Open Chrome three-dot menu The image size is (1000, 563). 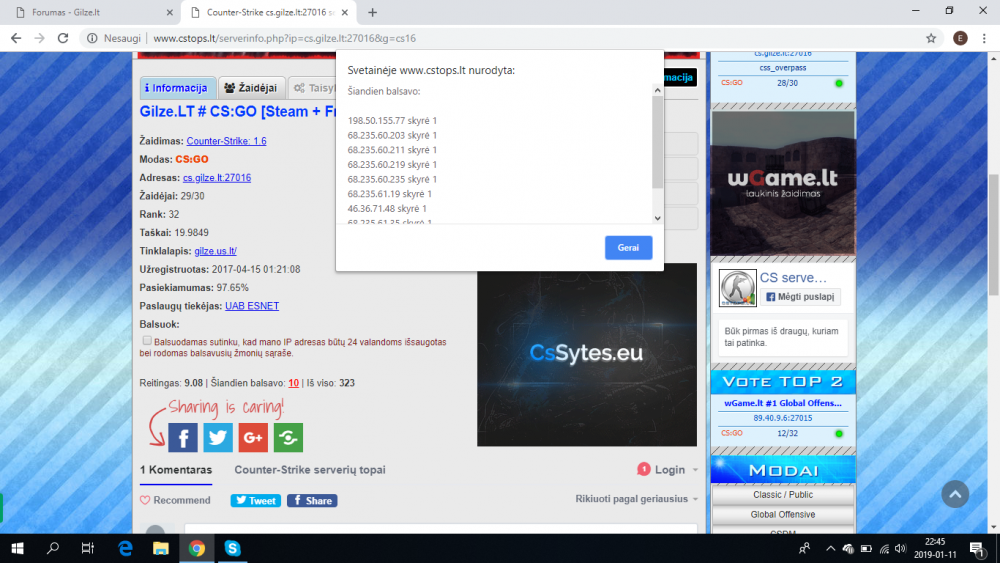pyautogui.click(x=984, y=38)
